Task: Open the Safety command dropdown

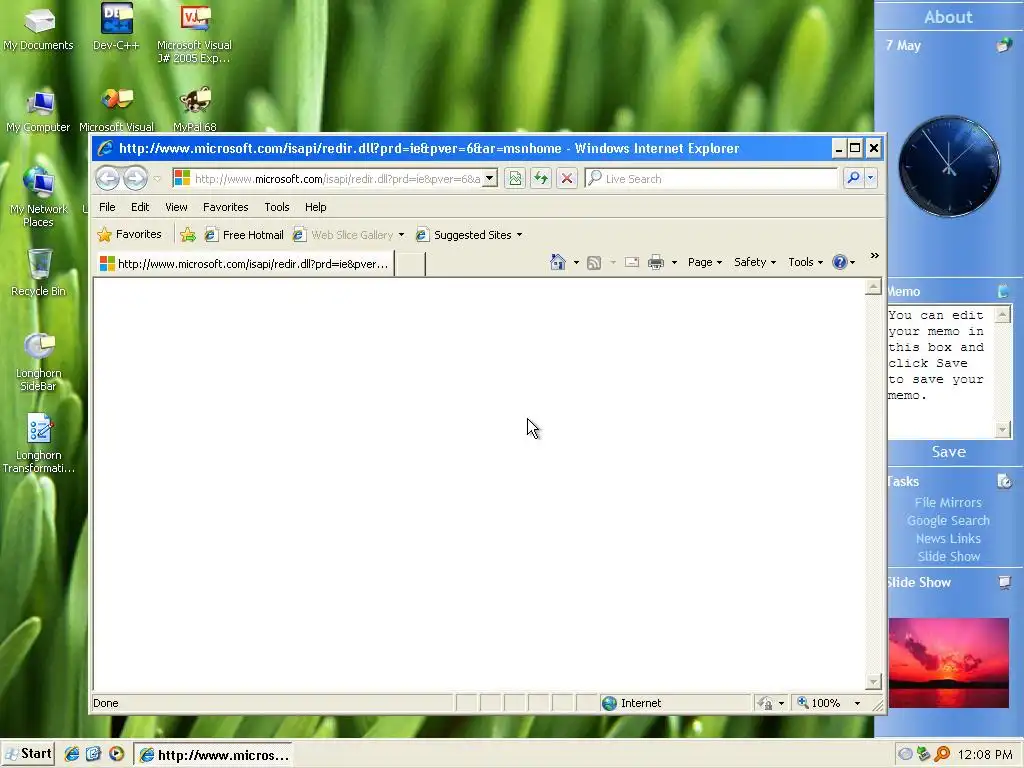Action: (x=754, y=262)
